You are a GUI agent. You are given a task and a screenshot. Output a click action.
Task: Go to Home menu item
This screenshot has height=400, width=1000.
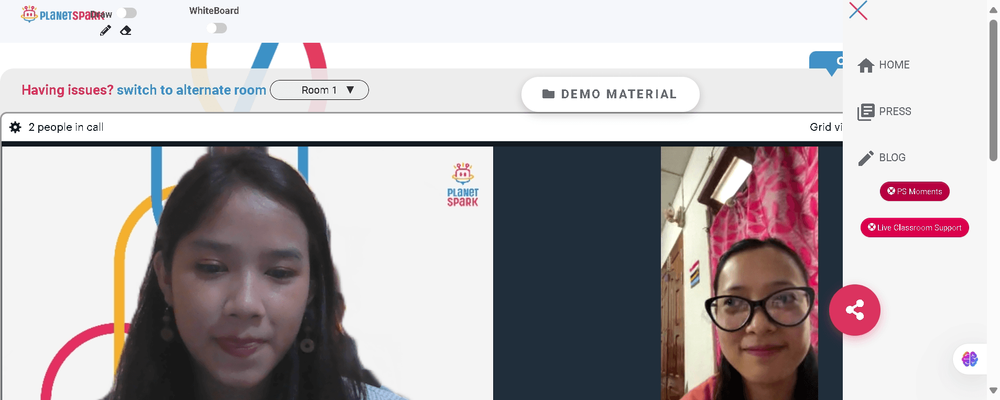(883, 65)
